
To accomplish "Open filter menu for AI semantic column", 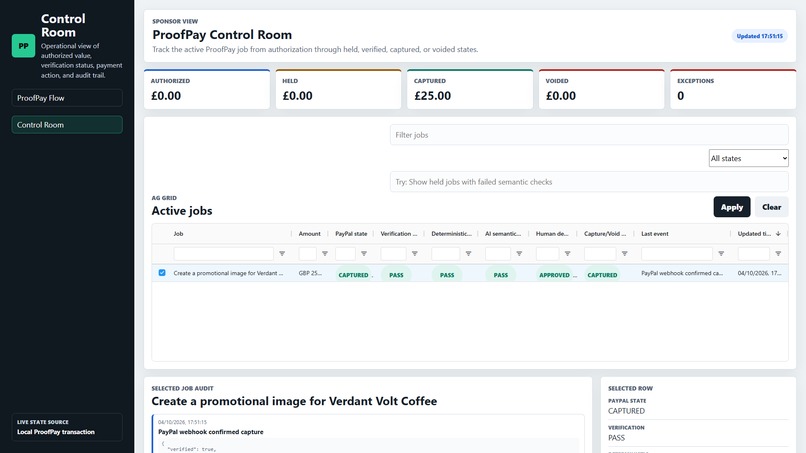I will coord(519,253).
